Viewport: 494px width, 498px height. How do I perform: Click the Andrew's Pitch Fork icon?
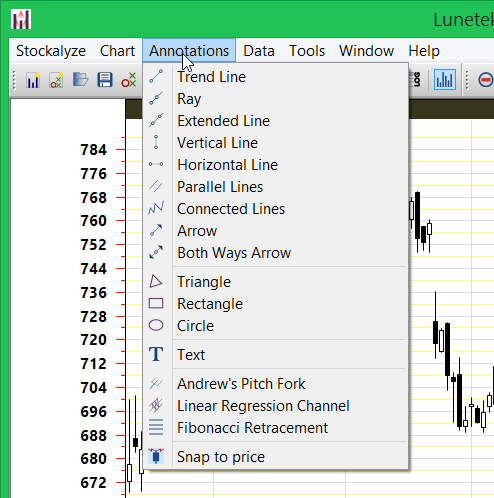point(156,383)
